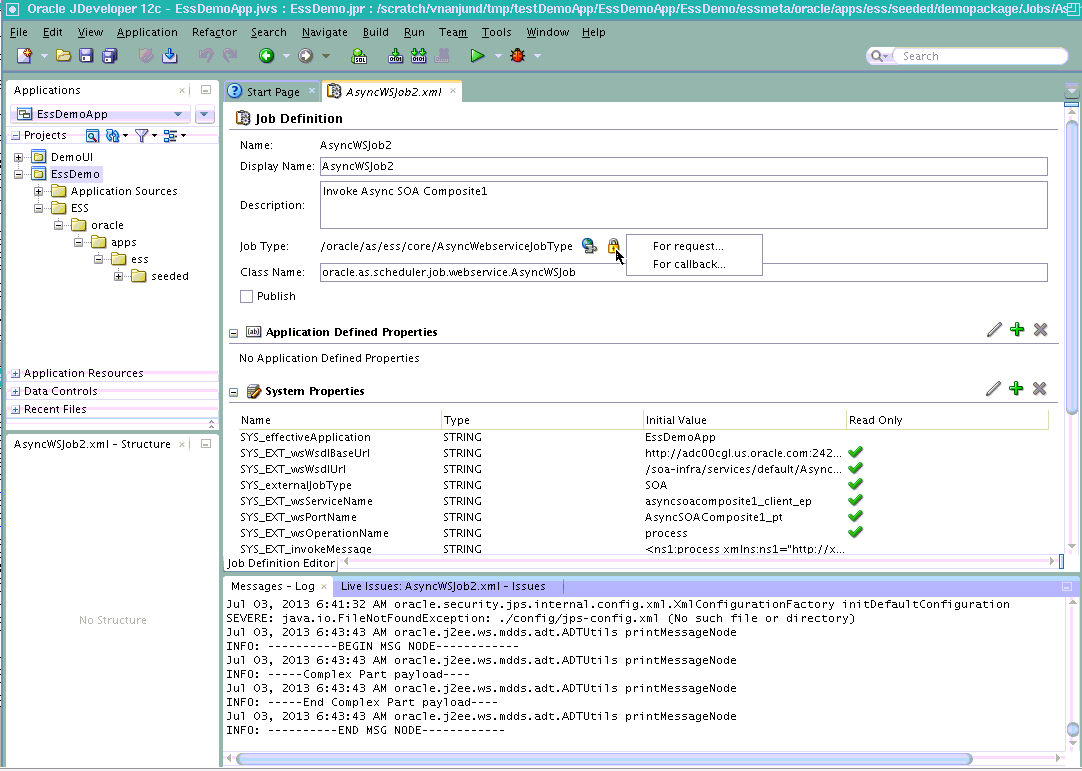
Task: Click the Rebuild (double arrow 0101) icon
Action: pyautogui.click(x=418, y=56)
